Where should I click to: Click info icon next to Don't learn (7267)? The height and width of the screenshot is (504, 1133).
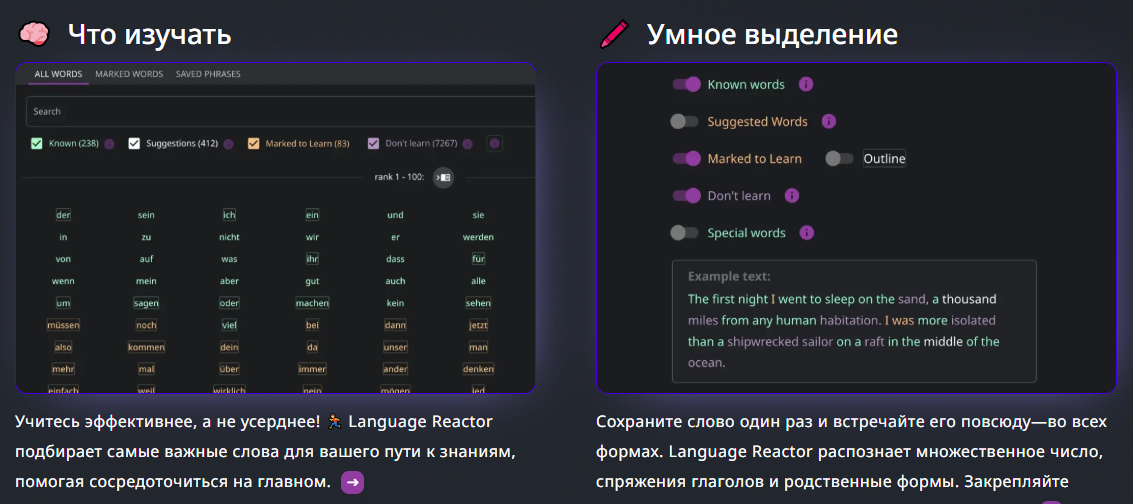coord(468,144)
